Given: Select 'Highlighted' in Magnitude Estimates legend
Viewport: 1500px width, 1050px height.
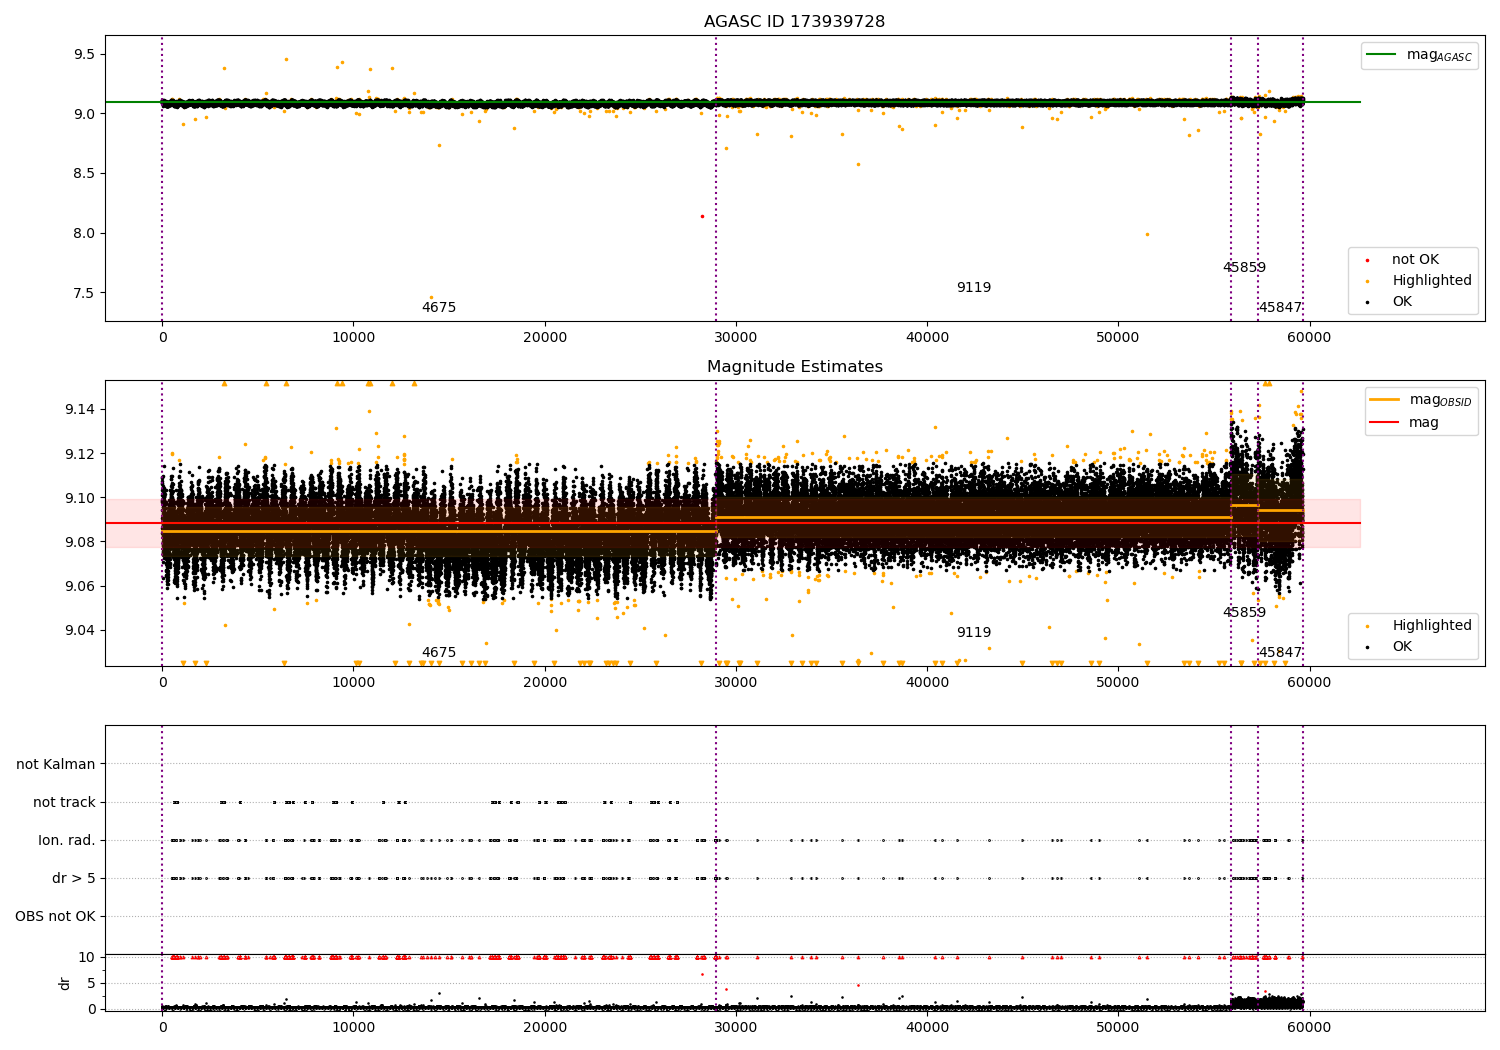Looking at the screenshot, I should coord(1431,626).
